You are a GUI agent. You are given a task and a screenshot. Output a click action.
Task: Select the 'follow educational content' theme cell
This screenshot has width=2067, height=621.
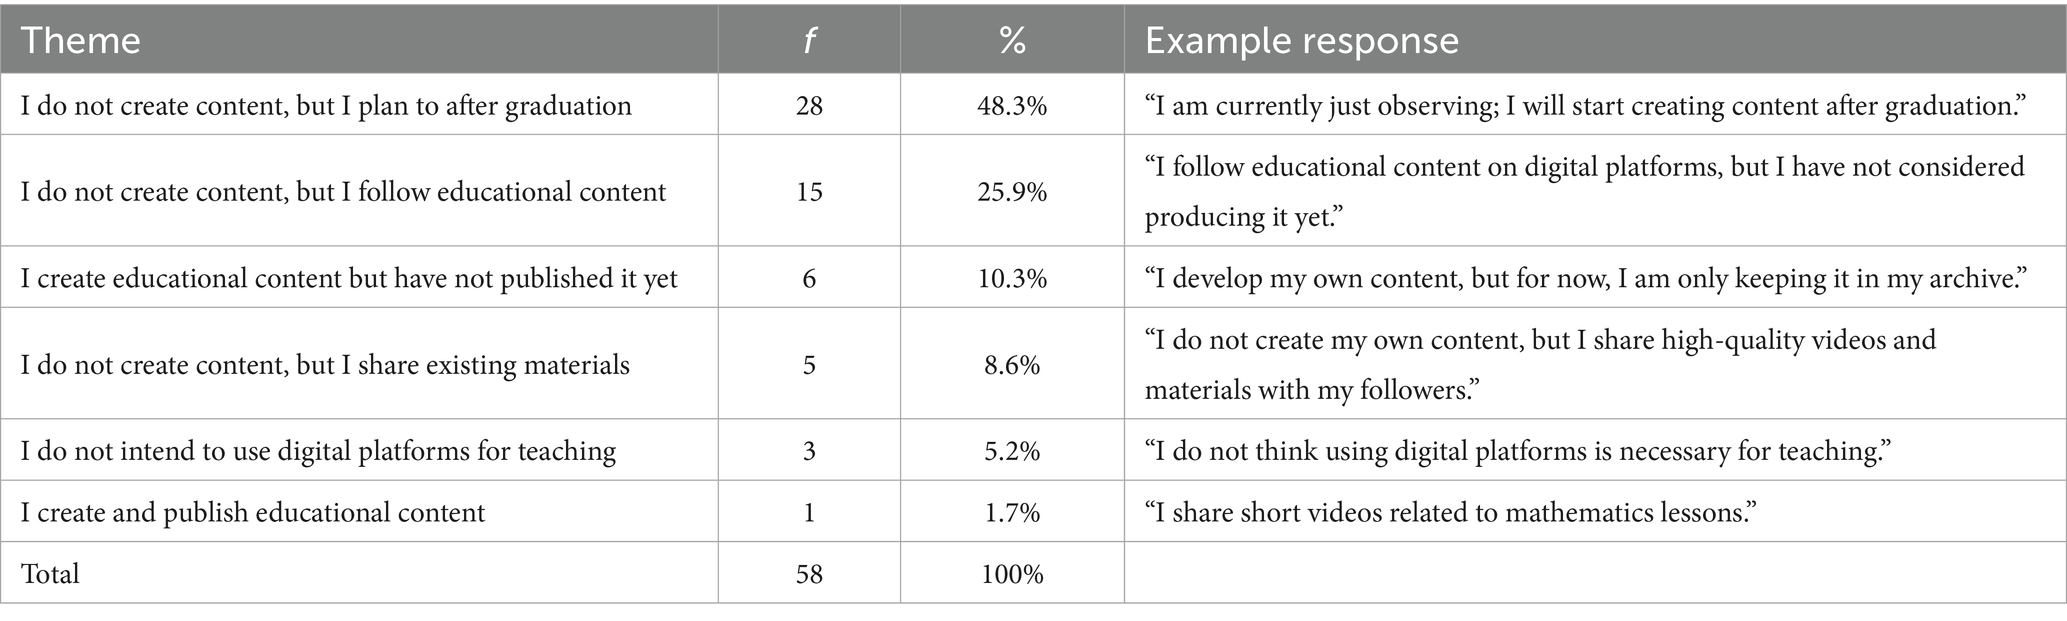[343, 192]
